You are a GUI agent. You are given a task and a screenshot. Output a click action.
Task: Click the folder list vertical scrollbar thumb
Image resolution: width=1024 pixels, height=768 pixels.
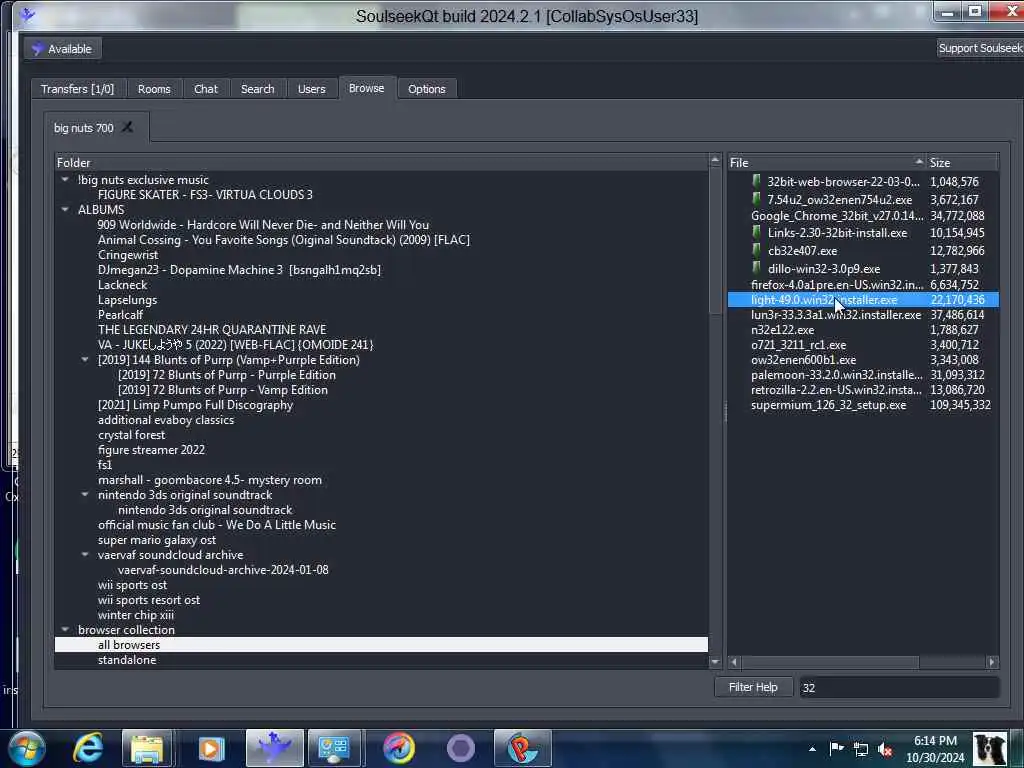point(715,240)
